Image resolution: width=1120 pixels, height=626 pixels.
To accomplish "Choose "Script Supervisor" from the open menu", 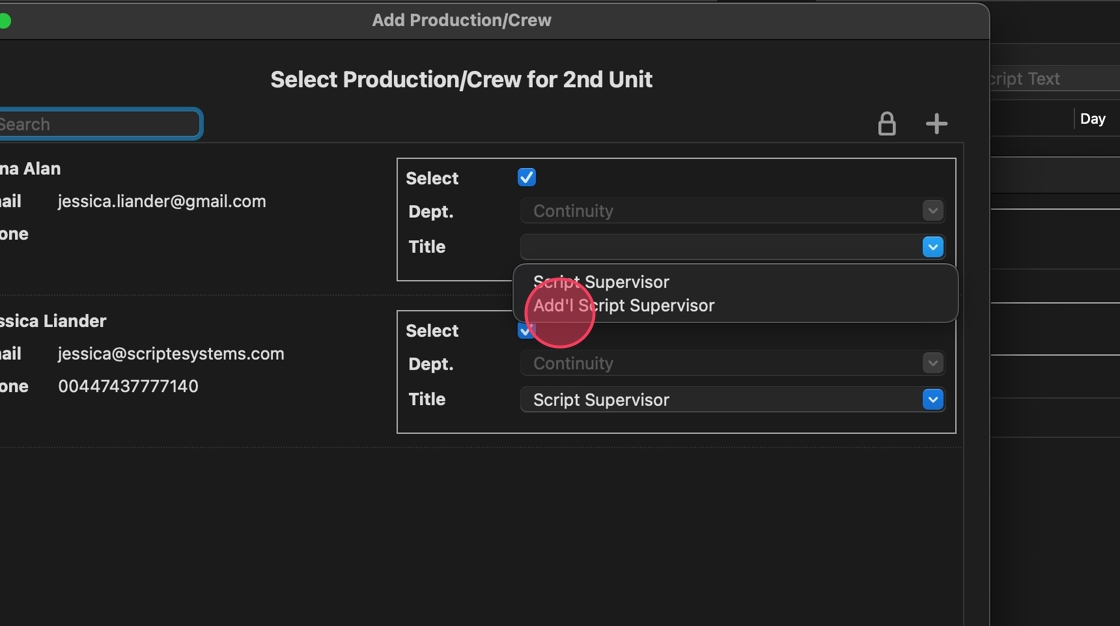I will coord(601,282).
